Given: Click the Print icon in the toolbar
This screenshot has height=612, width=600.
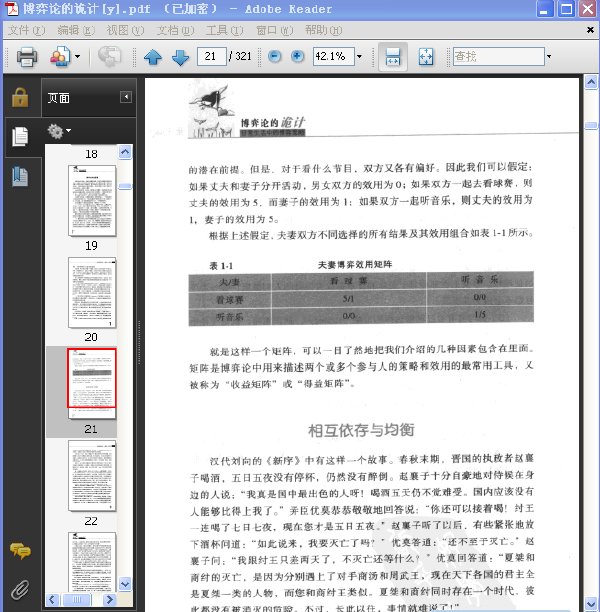Looking at the screenshot, I should tap(27, 57).
